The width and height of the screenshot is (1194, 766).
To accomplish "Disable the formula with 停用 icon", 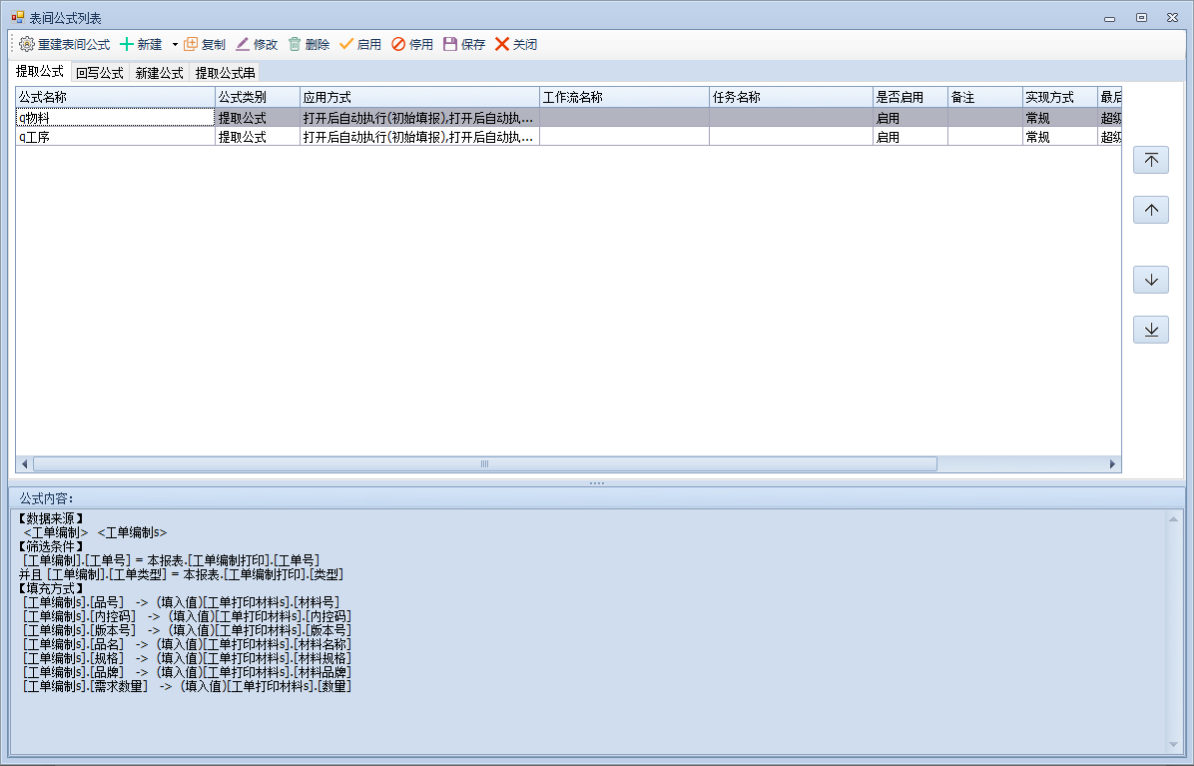I will (x=398, y=45).
